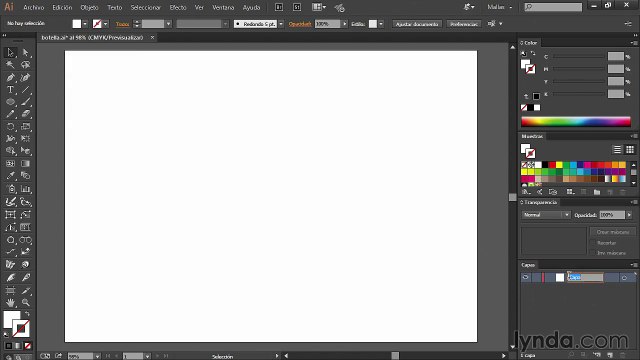Select the Line Segment tool

[x=25, y=90]
